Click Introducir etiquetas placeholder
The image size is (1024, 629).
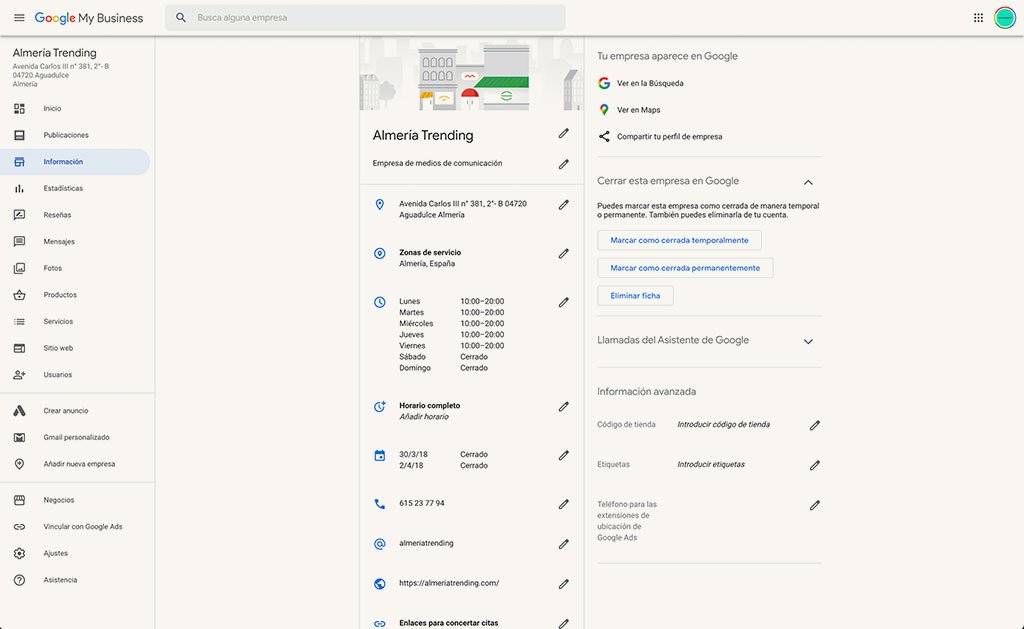[711, 464]
